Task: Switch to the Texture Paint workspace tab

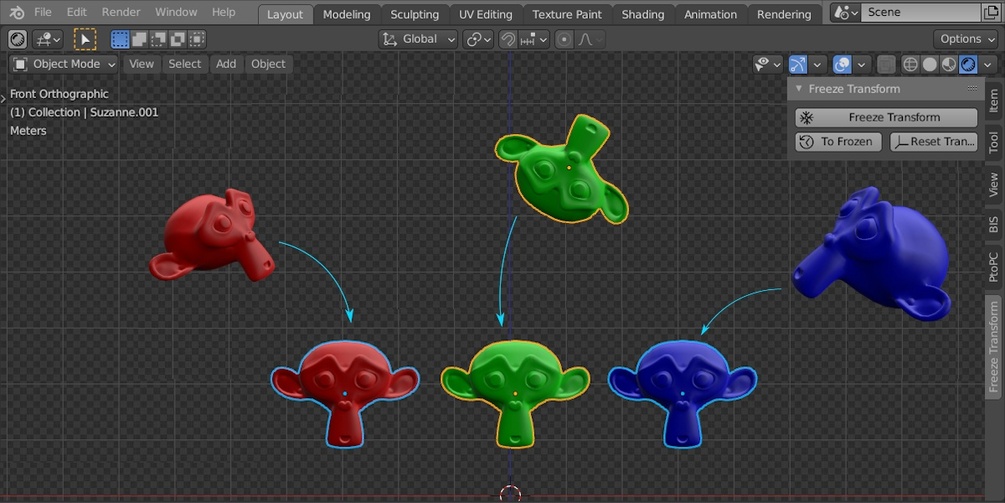Action: 567,14
